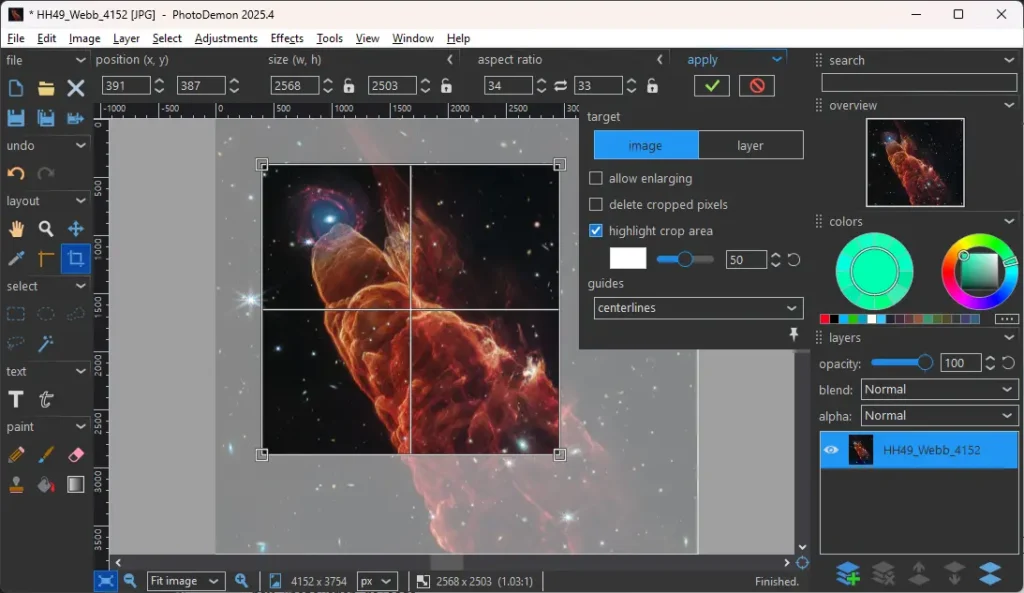Enable the allow enlarging option

[596, 178]
